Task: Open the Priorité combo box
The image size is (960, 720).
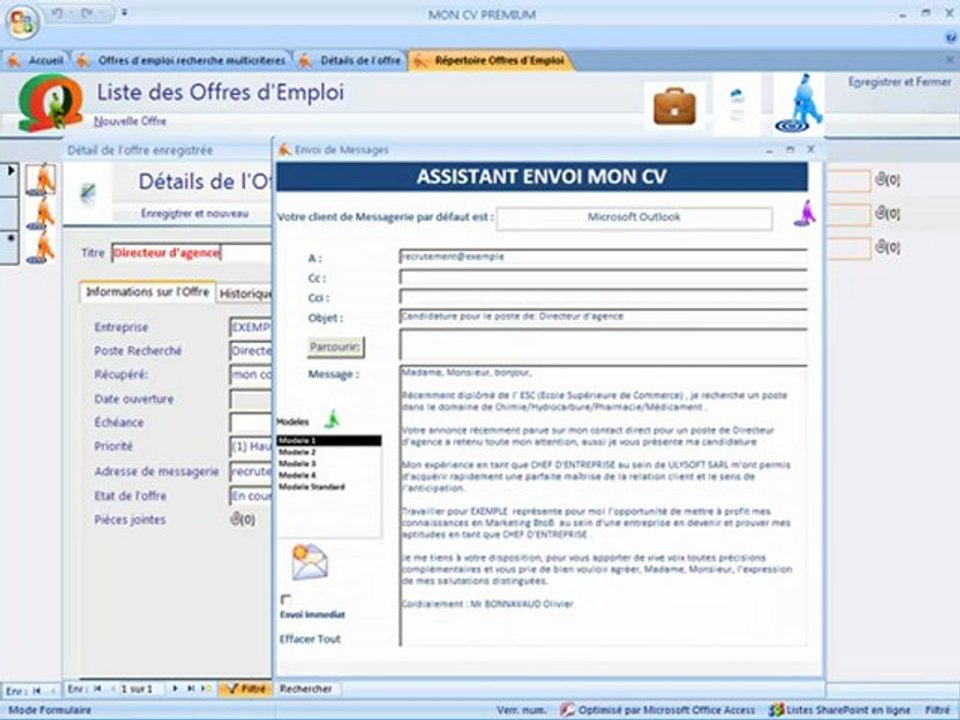Action: (x=250, y=446)
